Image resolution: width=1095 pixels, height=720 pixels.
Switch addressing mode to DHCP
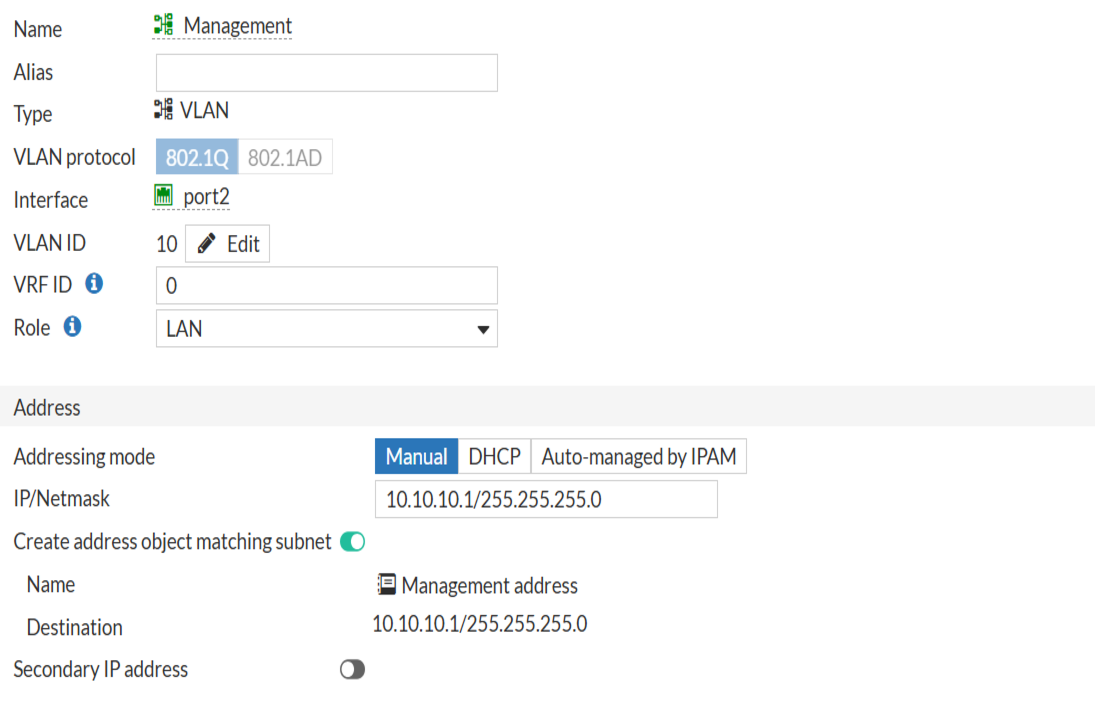click(496, 456)
